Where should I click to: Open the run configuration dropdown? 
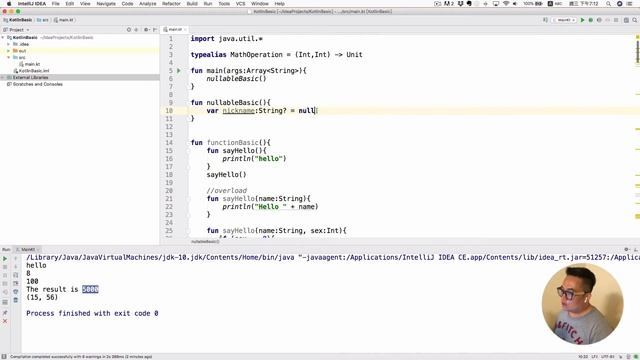point(564,20)
